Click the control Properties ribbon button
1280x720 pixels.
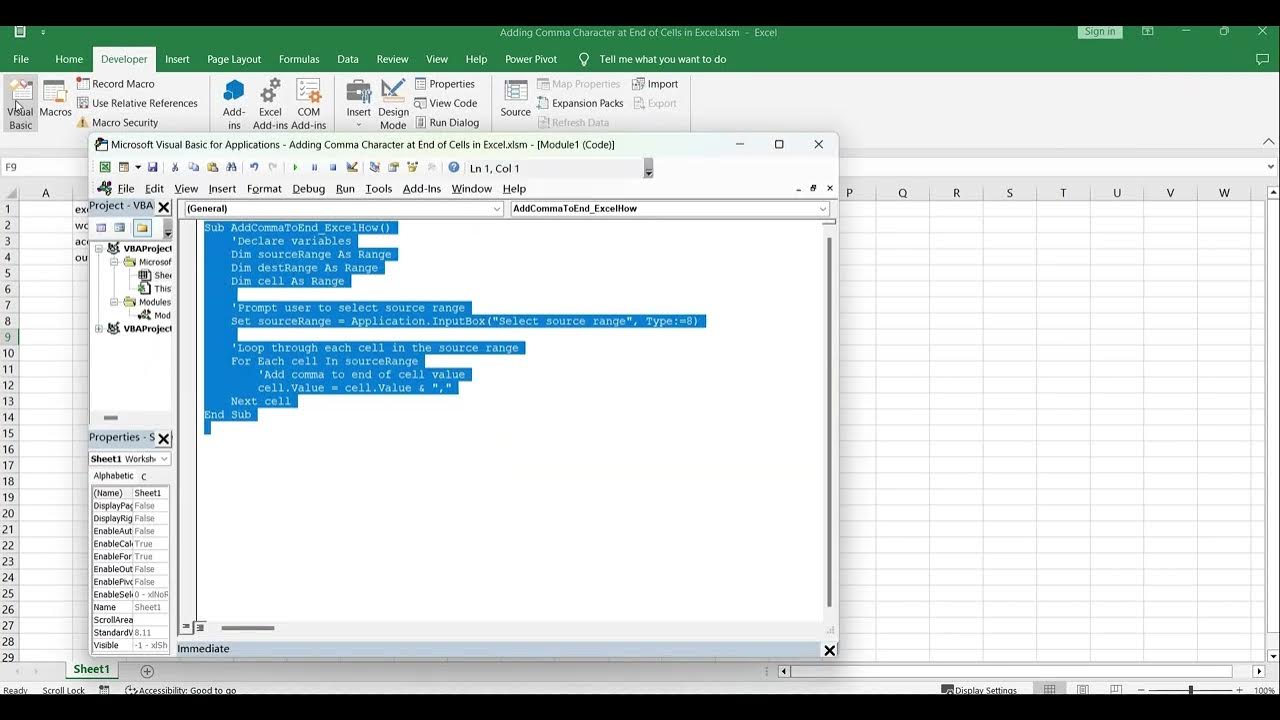click(444, 84)
